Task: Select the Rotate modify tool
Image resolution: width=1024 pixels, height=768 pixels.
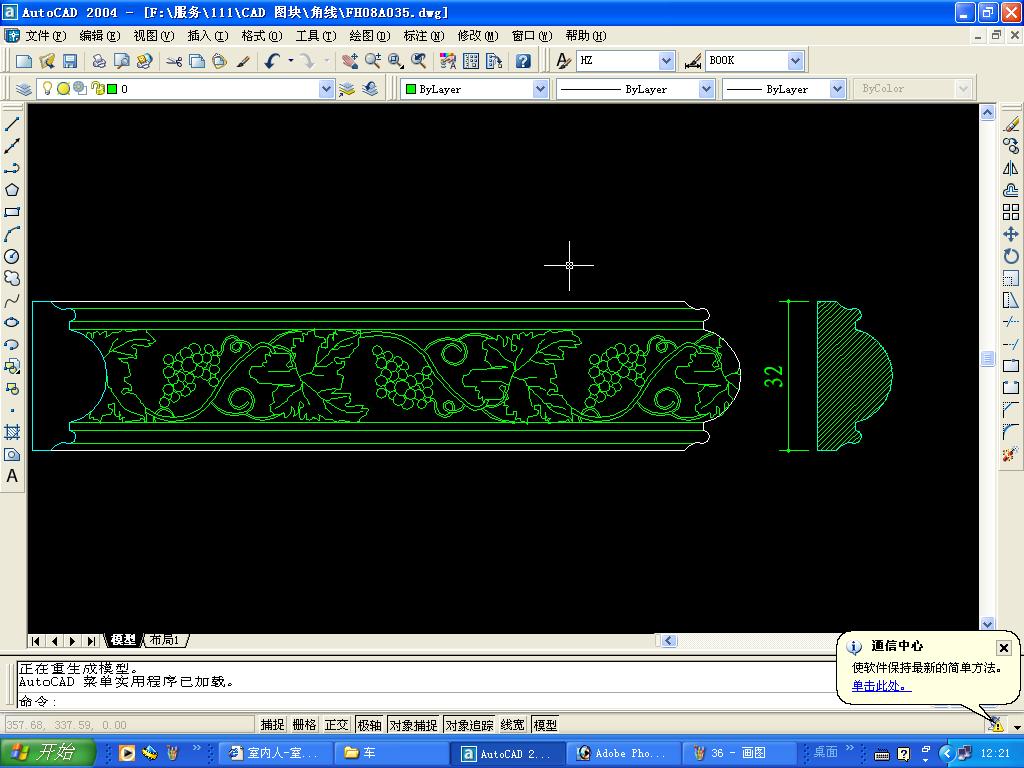Action: coord(1010,256)
